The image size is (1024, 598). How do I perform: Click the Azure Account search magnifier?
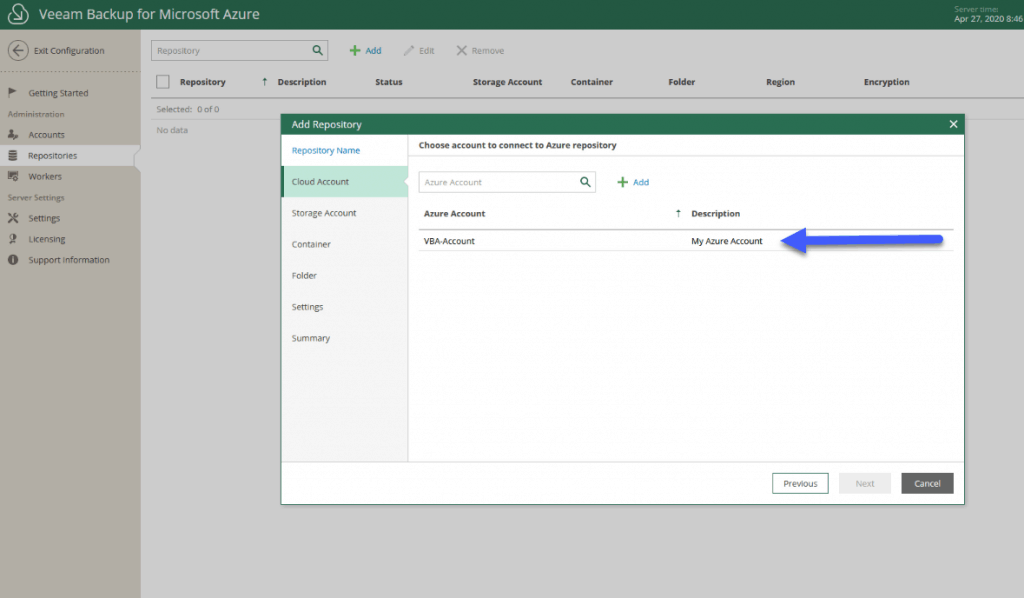click(x=585, y=182)
